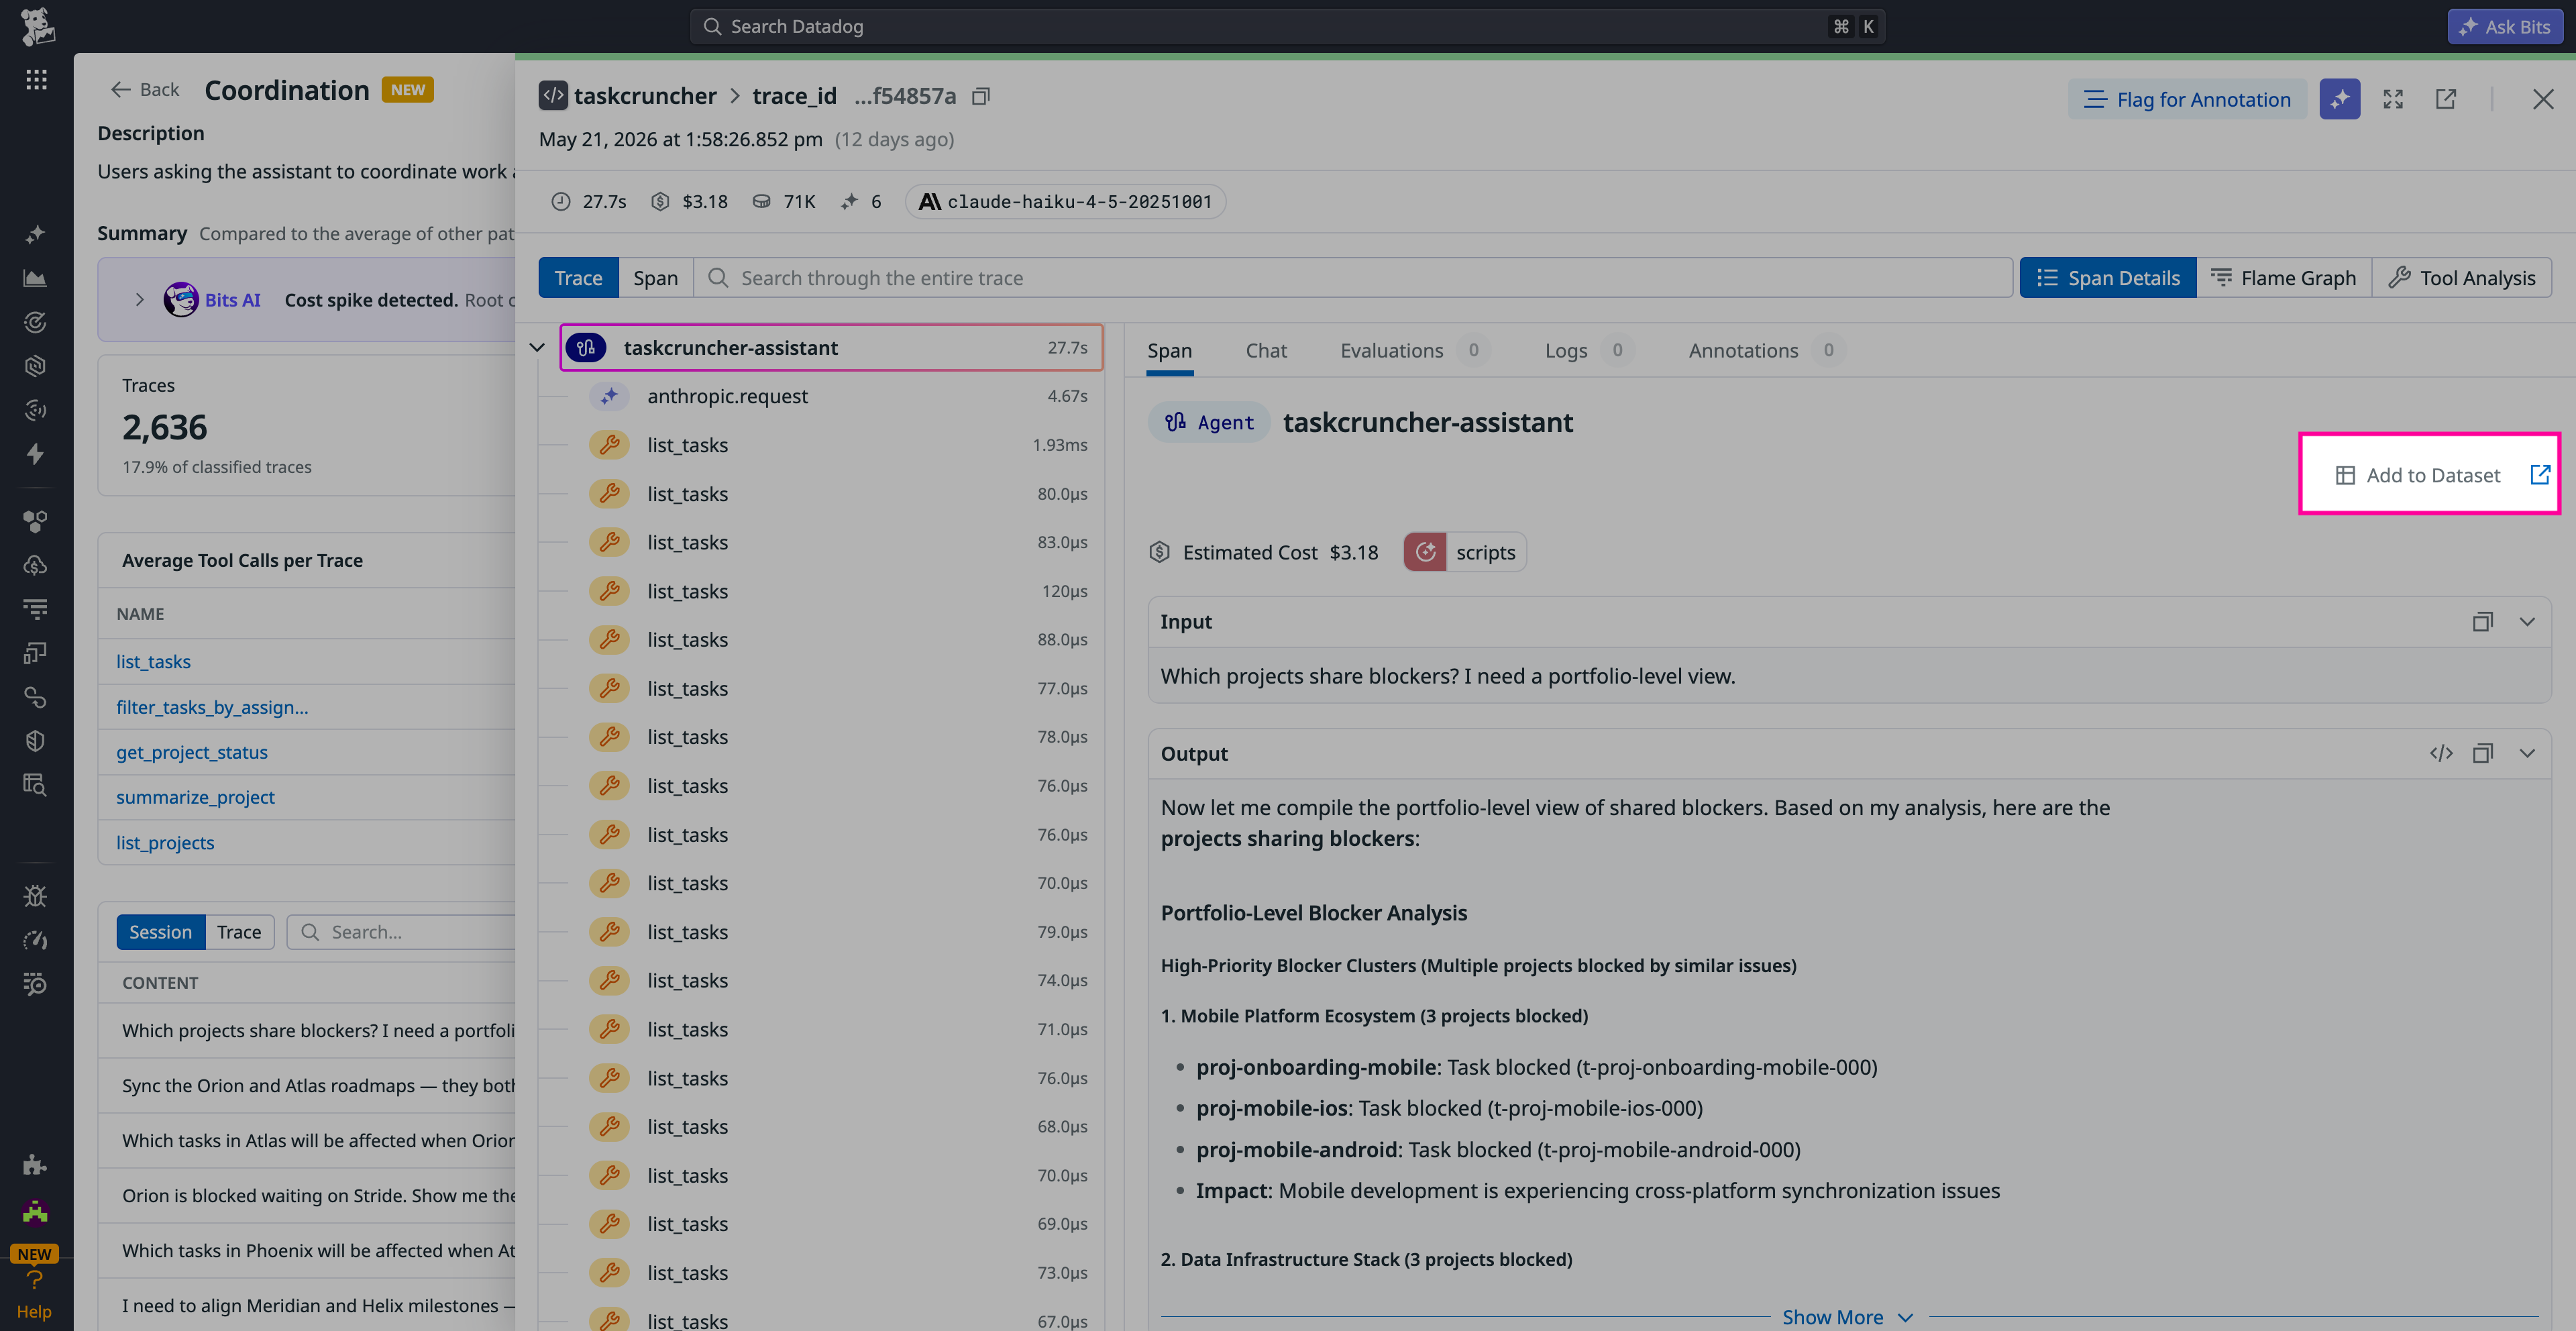This screenshot has width=2576, height=1331.
Task: Open the external link icon beside Add to Dataset
Action: (x=2540, y=475)
